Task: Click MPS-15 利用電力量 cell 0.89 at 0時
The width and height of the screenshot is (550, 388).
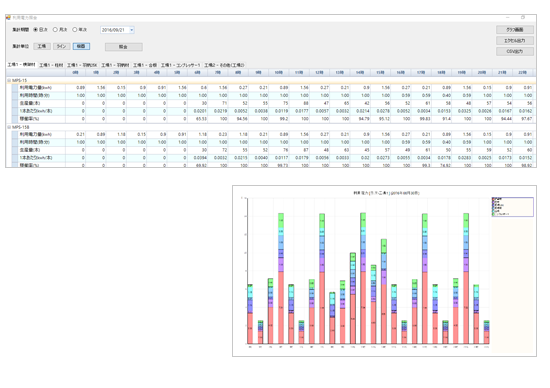Action: tap(75, 88)
